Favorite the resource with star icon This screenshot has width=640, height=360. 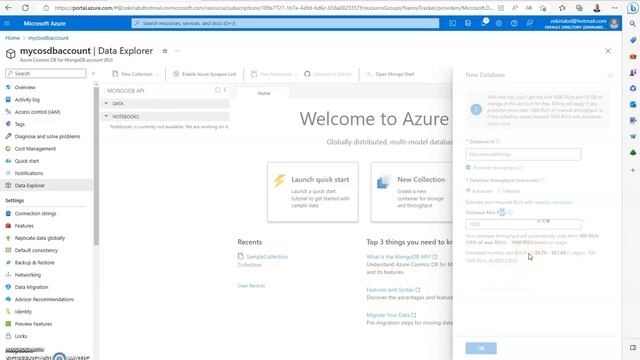165,51
